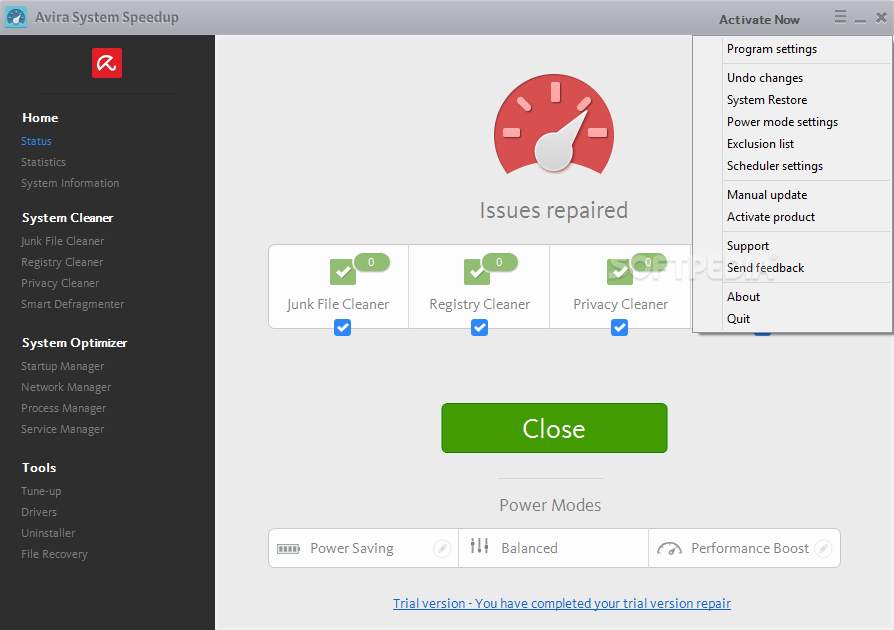
Task: Select Balanced power mode
Action: (554, 548)
